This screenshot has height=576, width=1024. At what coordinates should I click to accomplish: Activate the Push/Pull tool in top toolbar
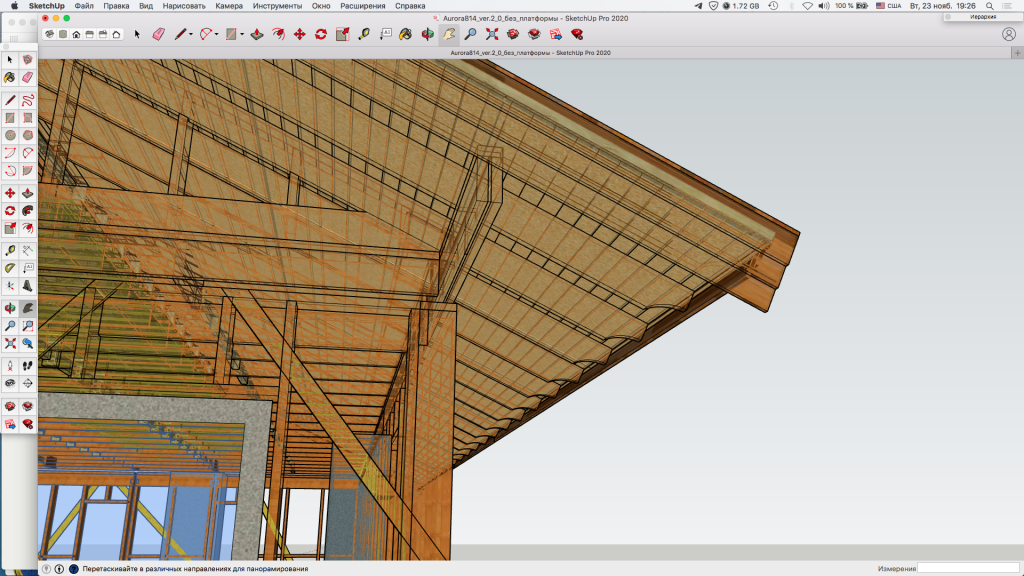[256, 34]
